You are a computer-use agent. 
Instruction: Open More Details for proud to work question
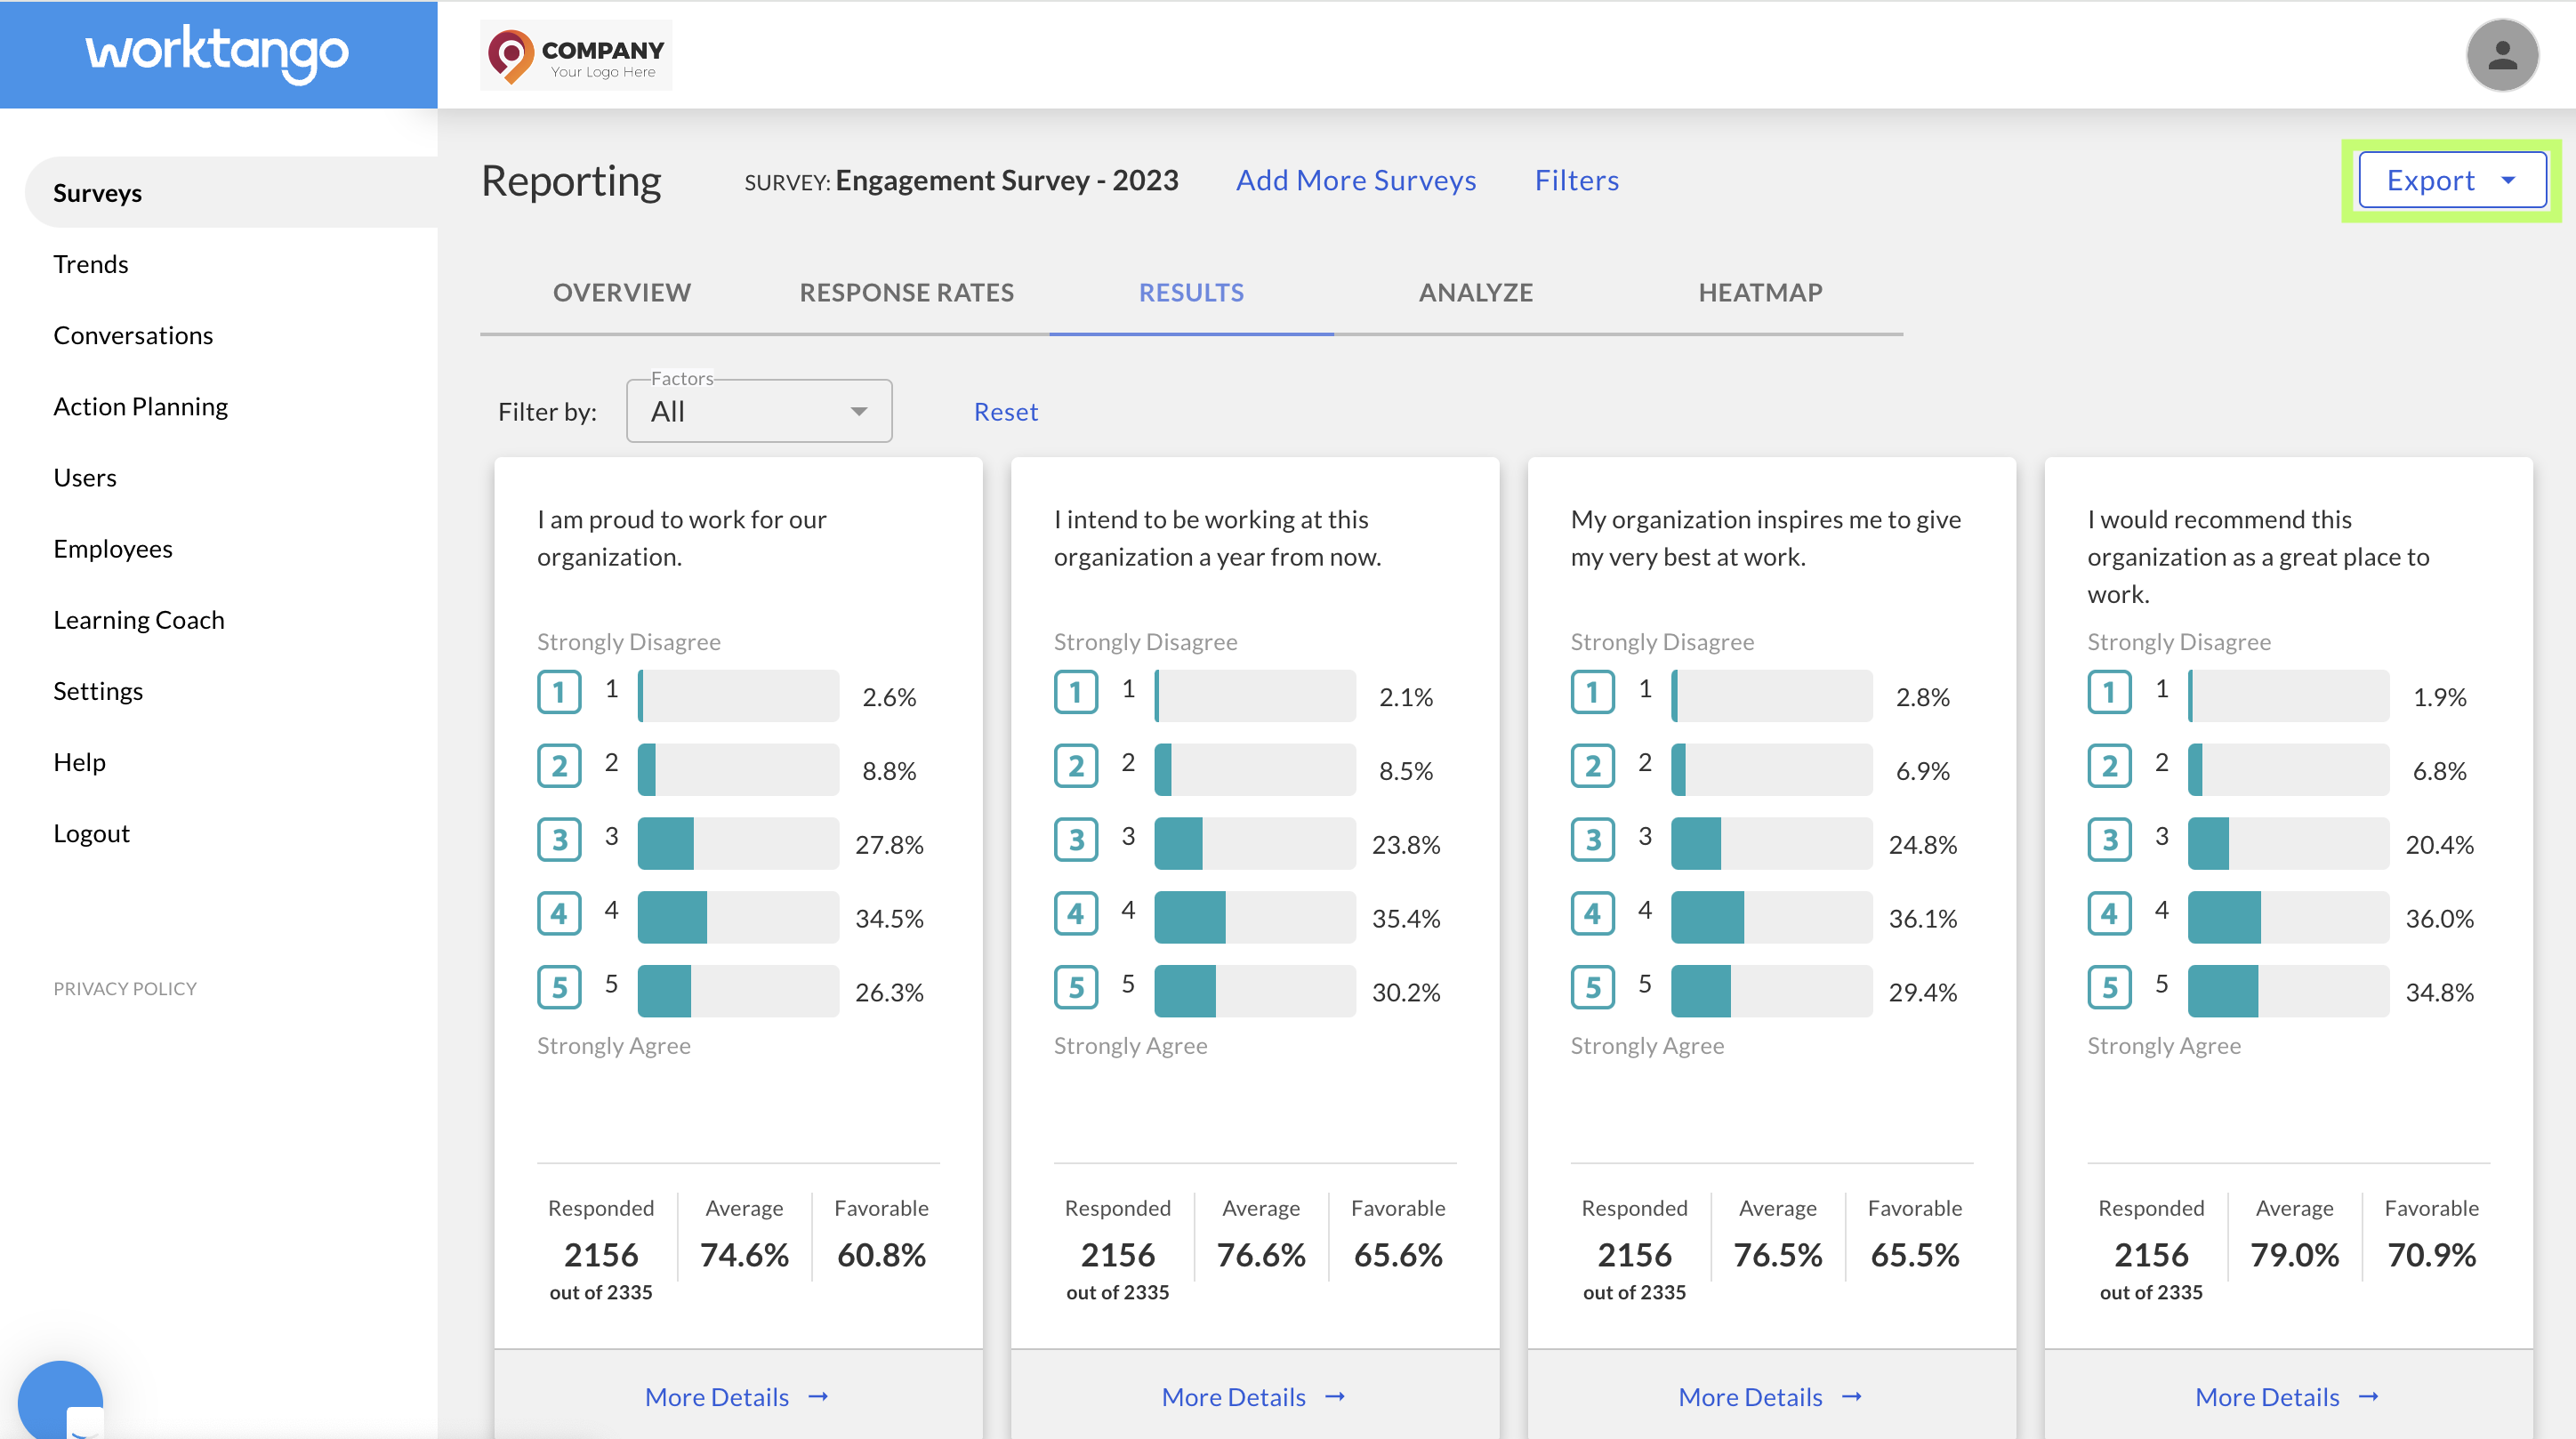(x=737, y=1396)
